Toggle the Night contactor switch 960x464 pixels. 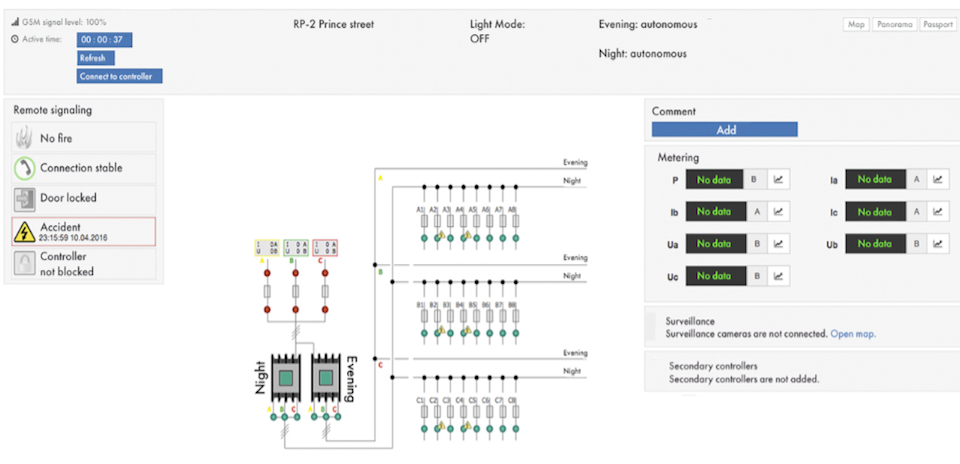(285, 377)
